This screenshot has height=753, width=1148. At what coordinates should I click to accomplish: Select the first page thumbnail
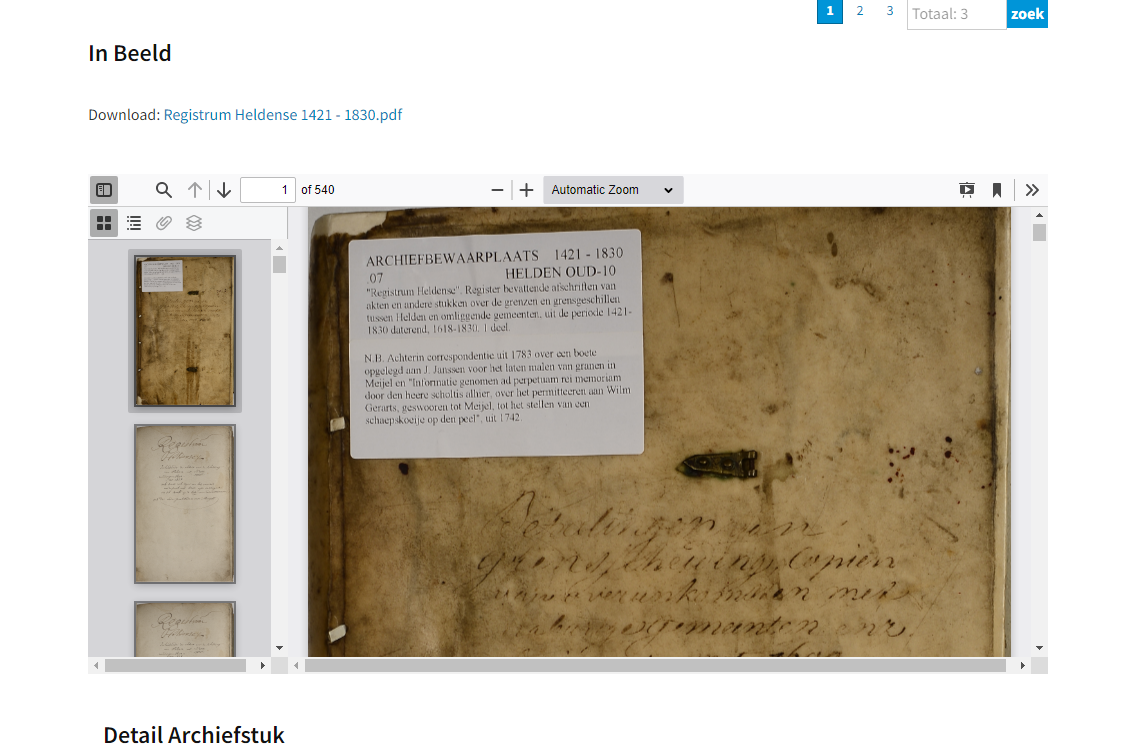pos(184,330)
